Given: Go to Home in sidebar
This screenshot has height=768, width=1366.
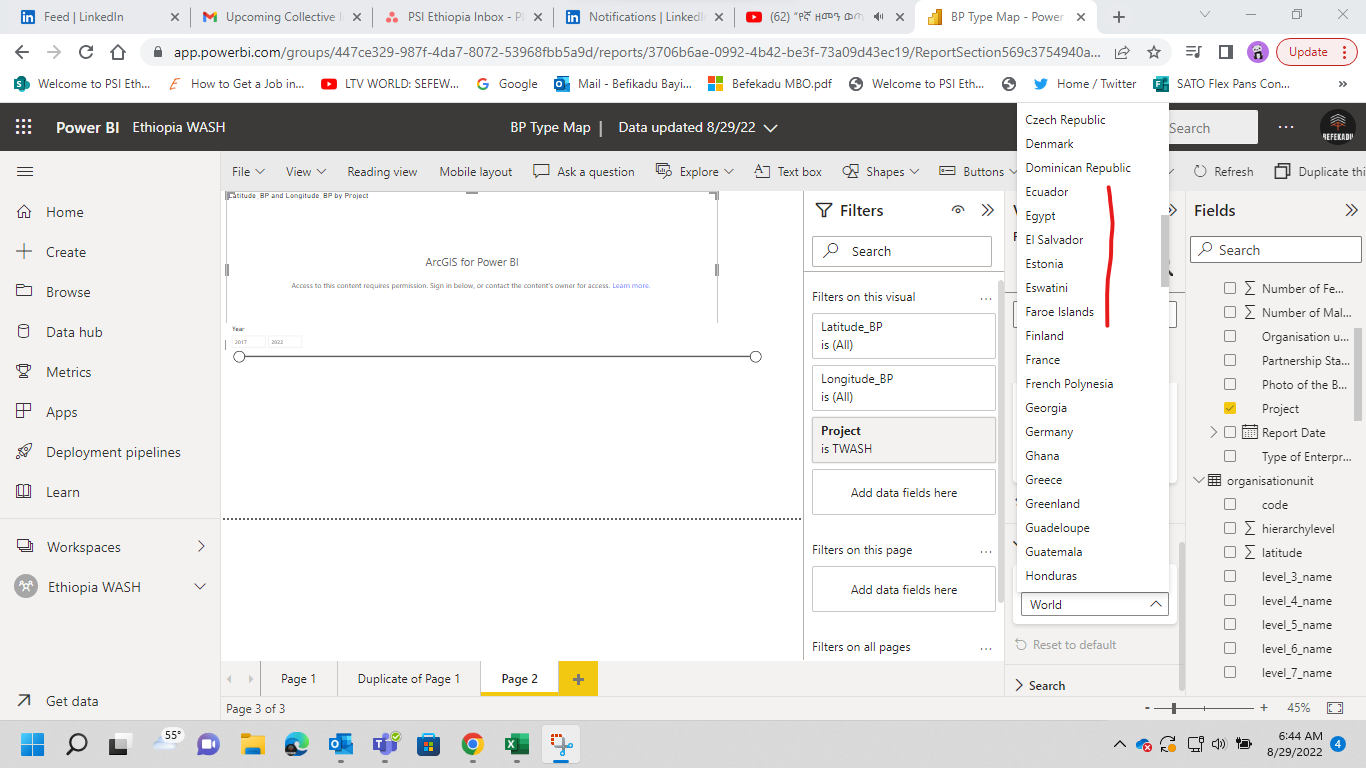Looking at the screenshot, I should 65,212.
